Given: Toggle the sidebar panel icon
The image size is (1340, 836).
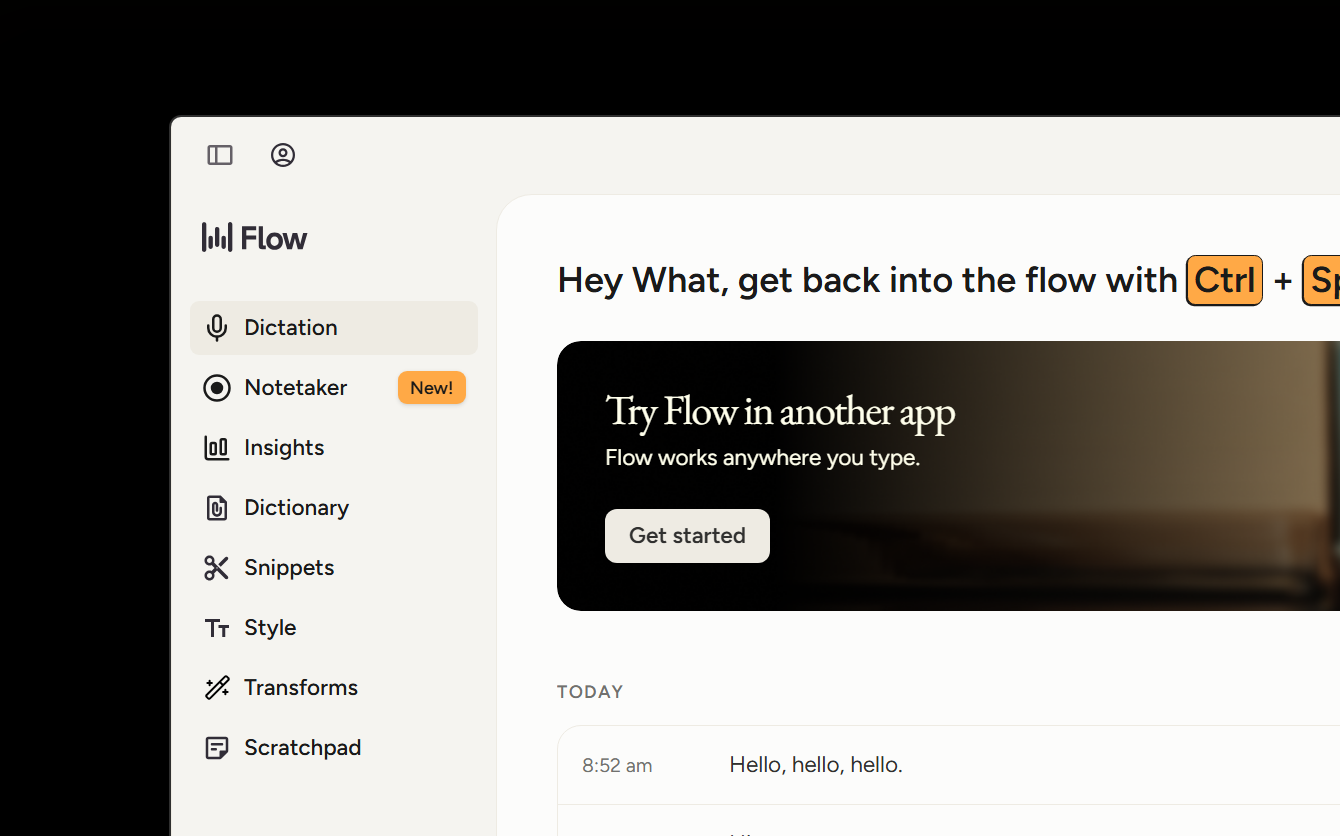Looking at the screenshot, I should coord(220,155).
